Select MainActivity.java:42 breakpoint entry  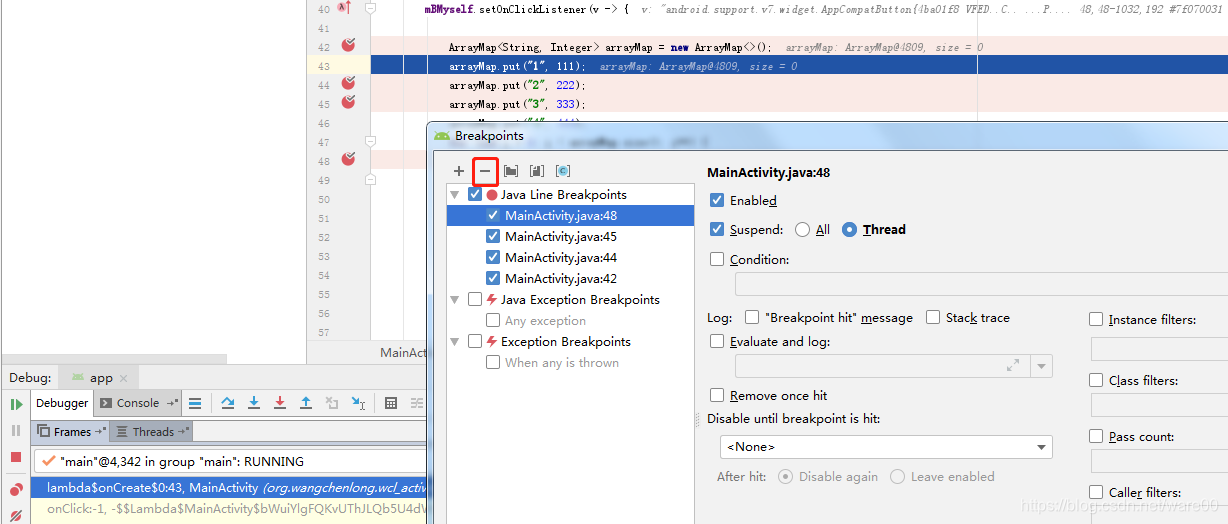561,279
